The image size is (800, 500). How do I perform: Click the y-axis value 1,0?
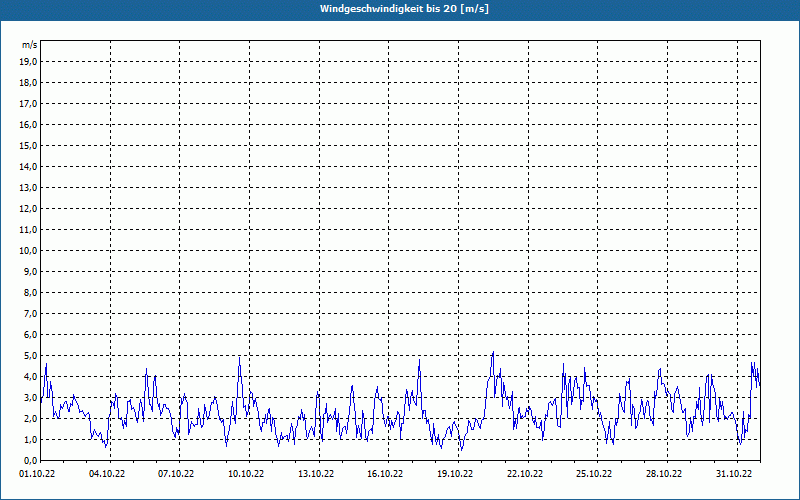click(x=30, y=439)
